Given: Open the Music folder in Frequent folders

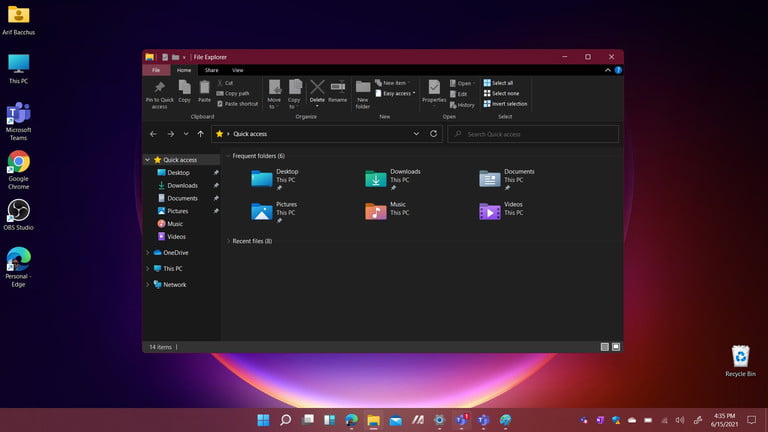Looking at the screenshot, I should [376, 210].
